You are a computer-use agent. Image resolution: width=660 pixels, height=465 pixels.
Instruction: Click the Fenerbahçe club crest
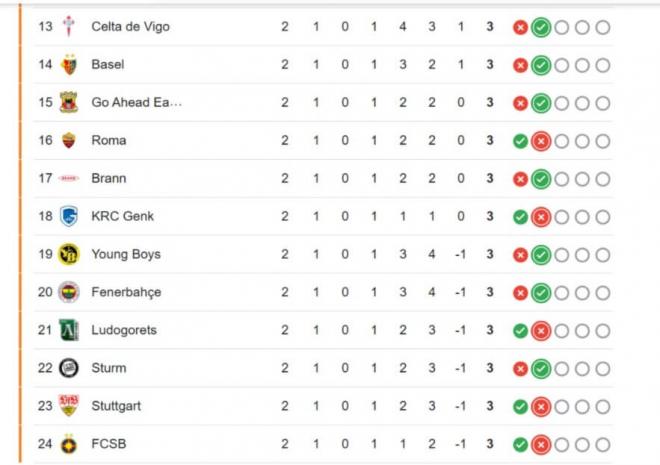(x=68, y=292)
